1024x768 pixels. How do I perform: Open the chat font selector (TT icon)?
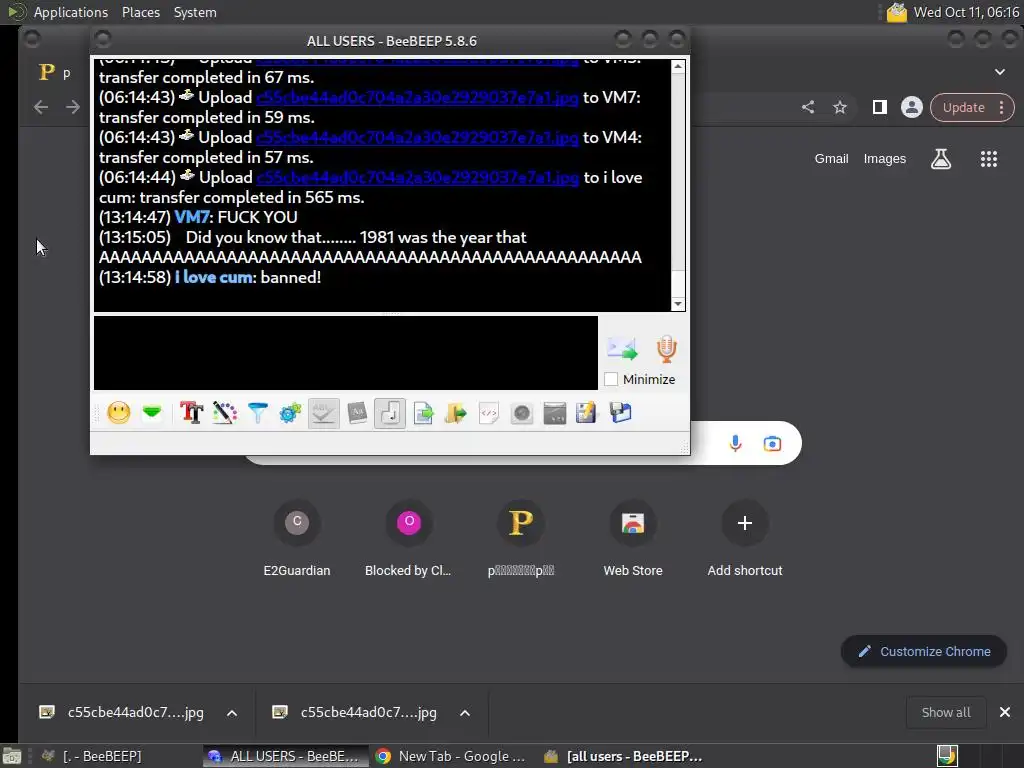pos(191,413)
